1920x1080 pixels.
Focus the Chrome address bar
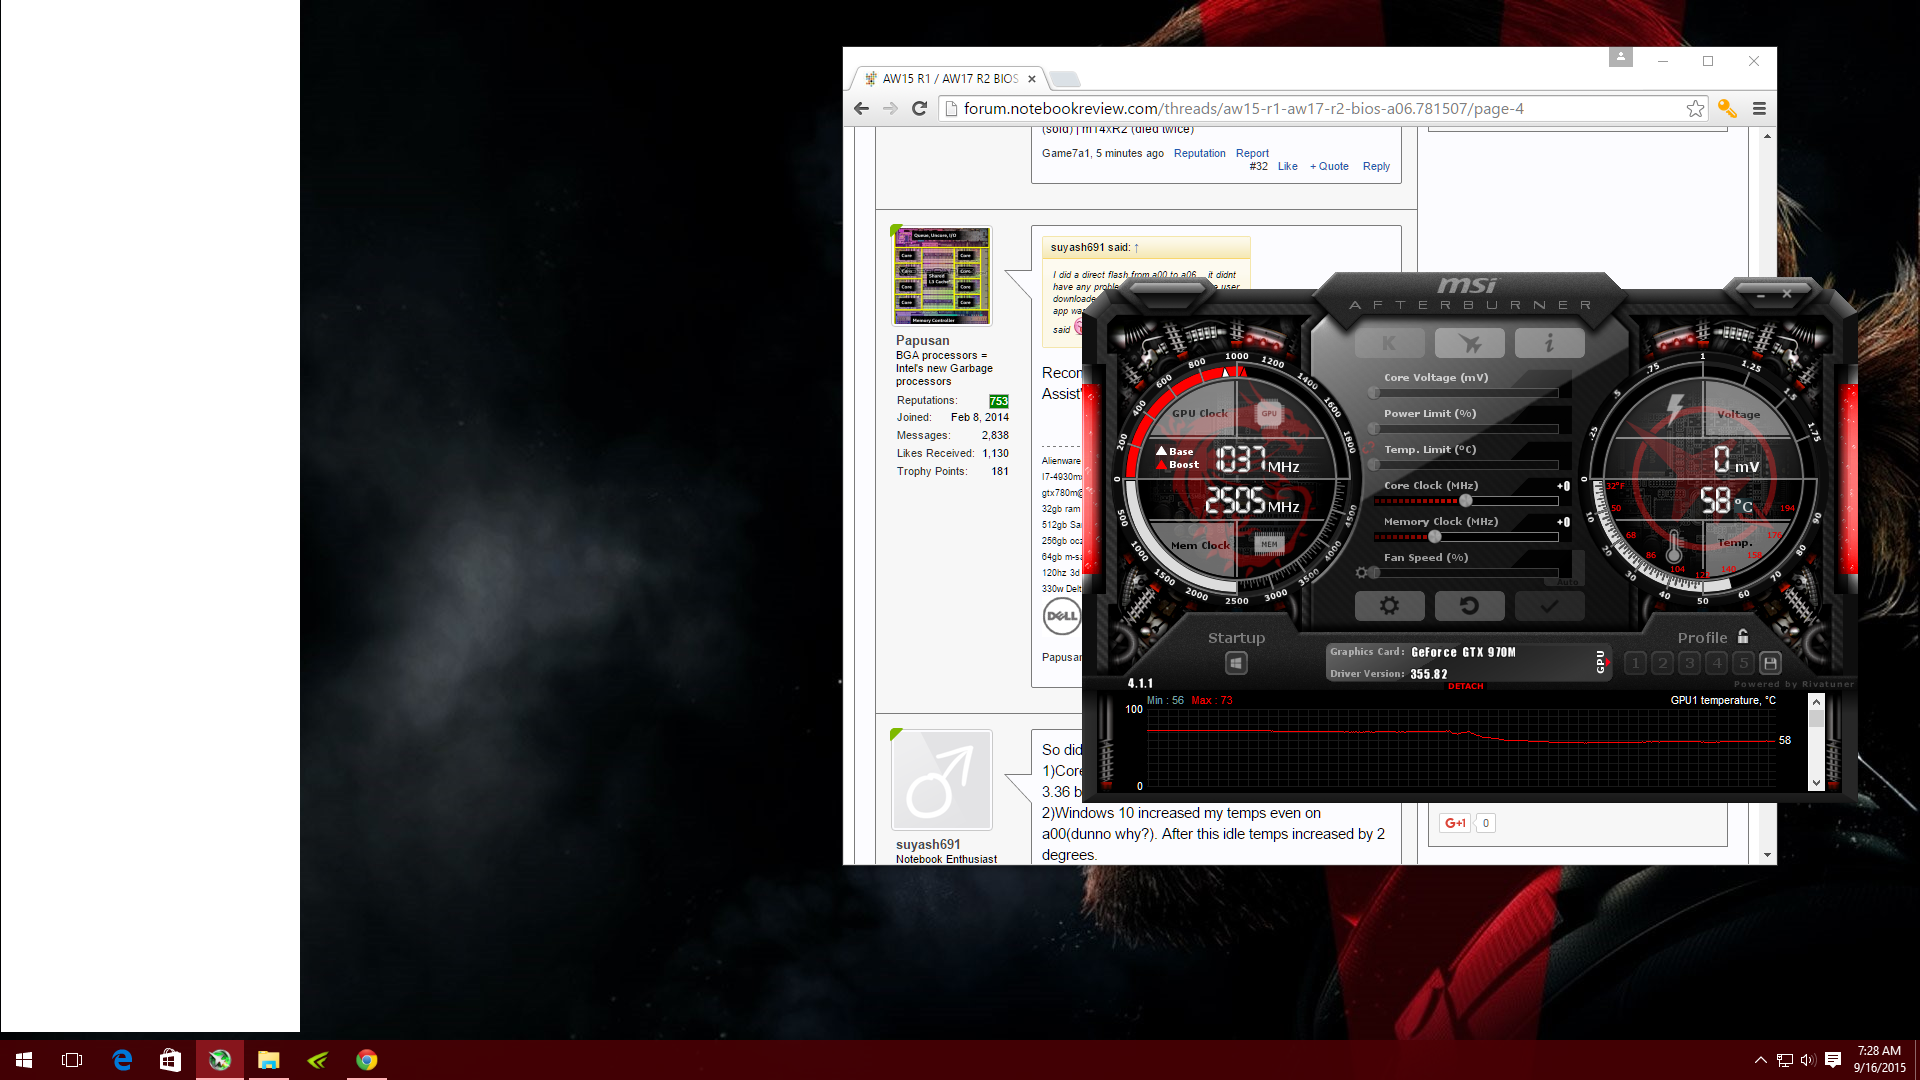(1322, 109)
